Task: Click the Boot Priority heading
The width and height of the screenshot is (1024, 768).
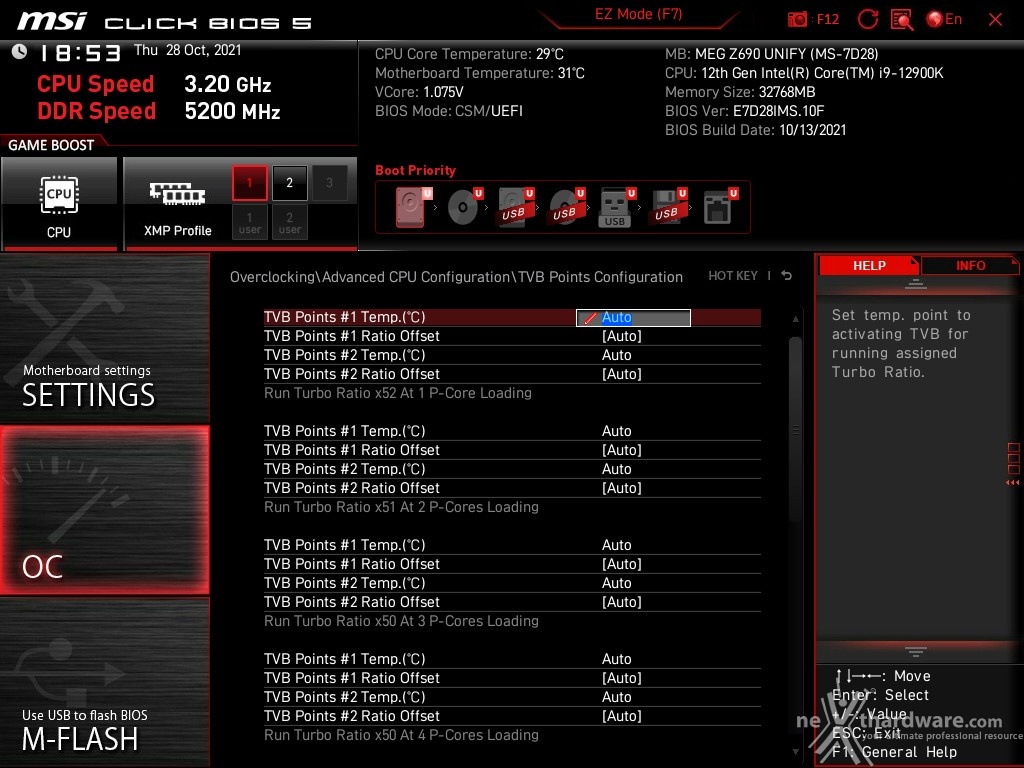Action: point(415,170)
